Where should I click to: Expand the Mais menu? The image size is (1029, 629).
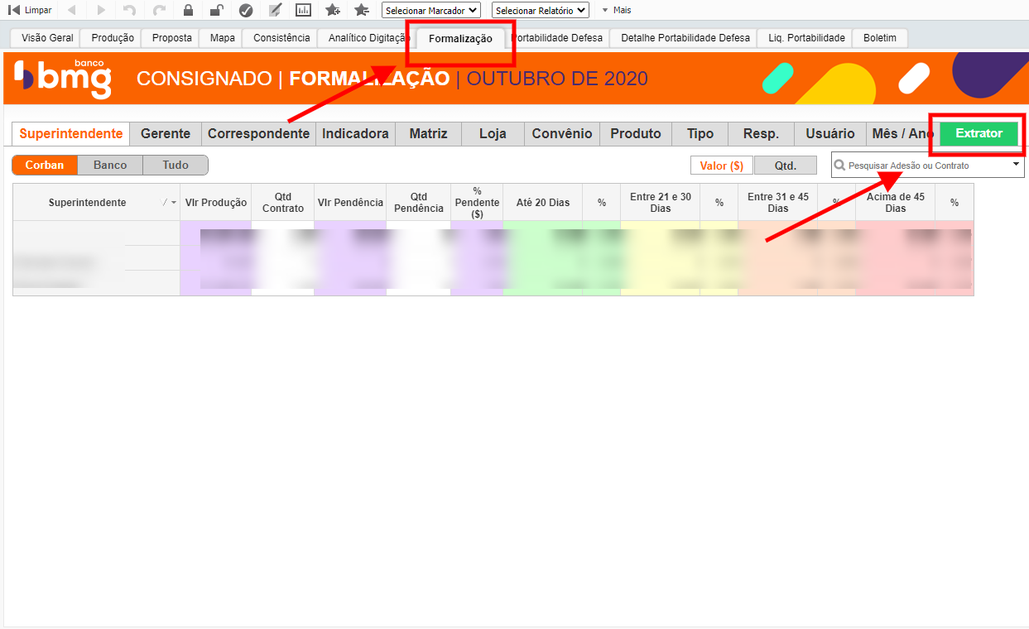(x=617, y=10)
